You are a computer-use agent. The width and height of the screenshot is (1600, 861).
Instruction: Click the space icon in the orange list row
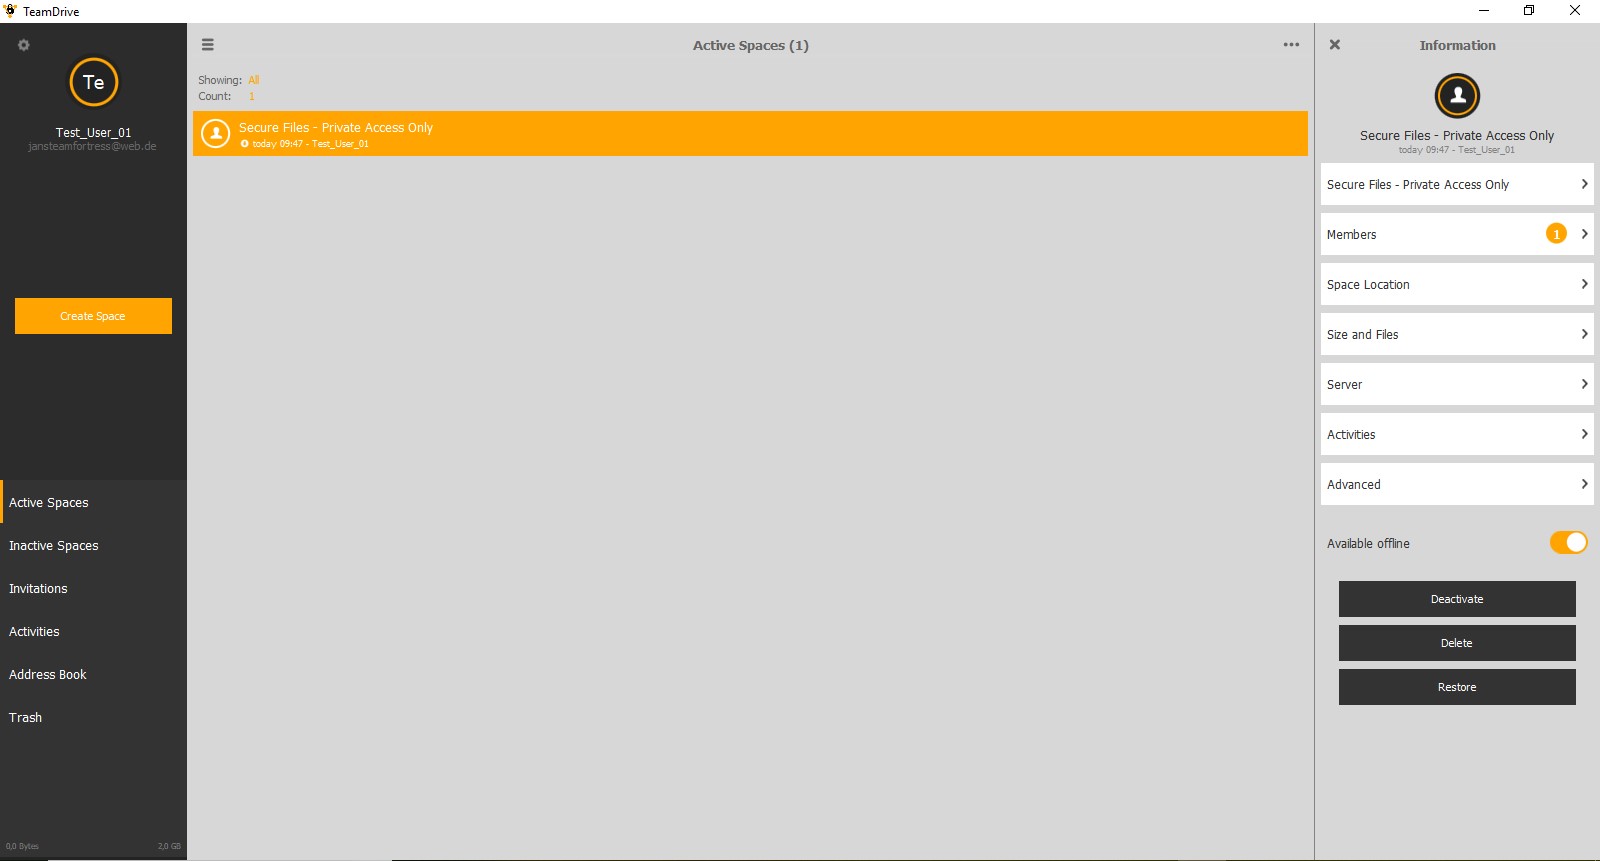point(215,133)
